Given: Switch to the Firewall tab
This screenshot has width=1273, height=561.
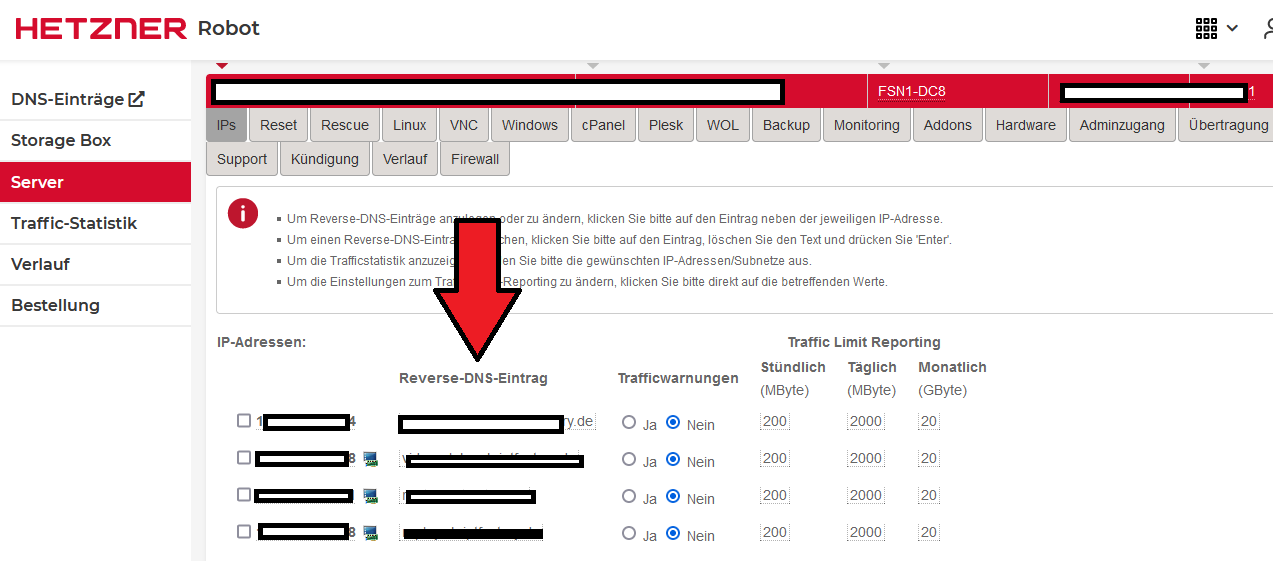Looking at the screenshot, I should [x=474, y=159].
